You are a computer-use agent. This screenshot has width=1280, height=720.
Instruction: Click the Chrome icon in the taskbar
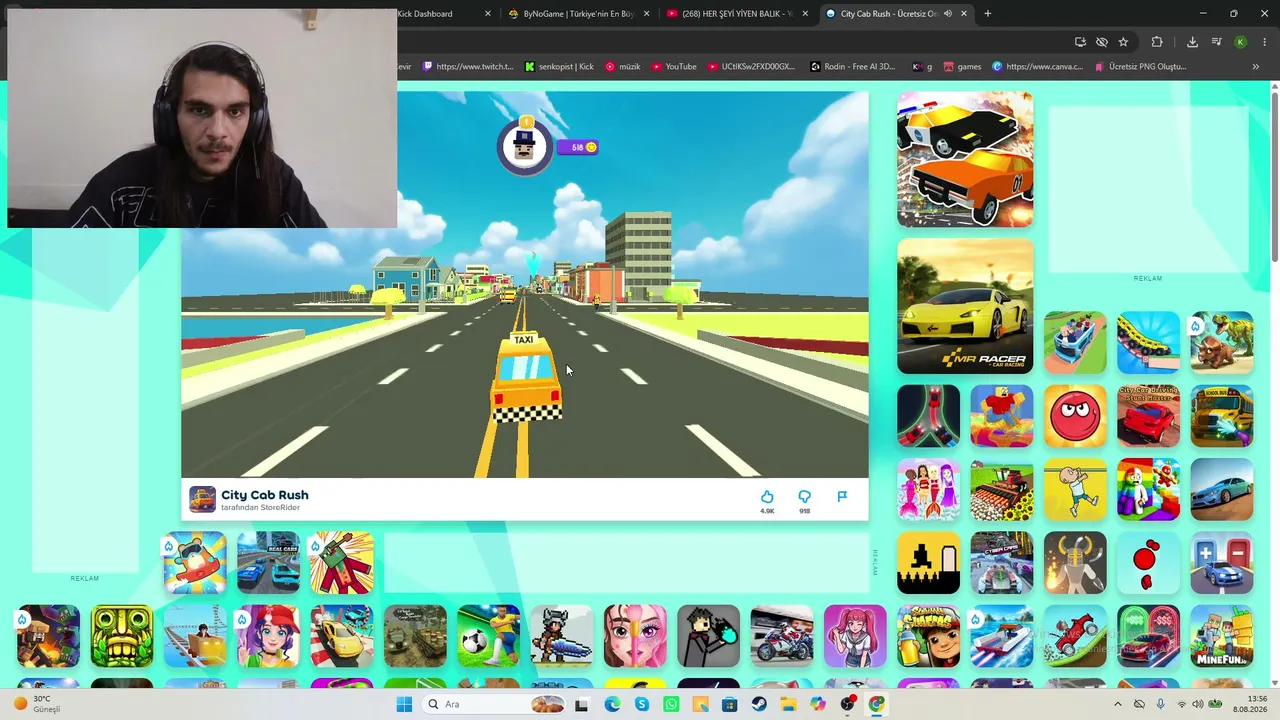tap(876, 704)
